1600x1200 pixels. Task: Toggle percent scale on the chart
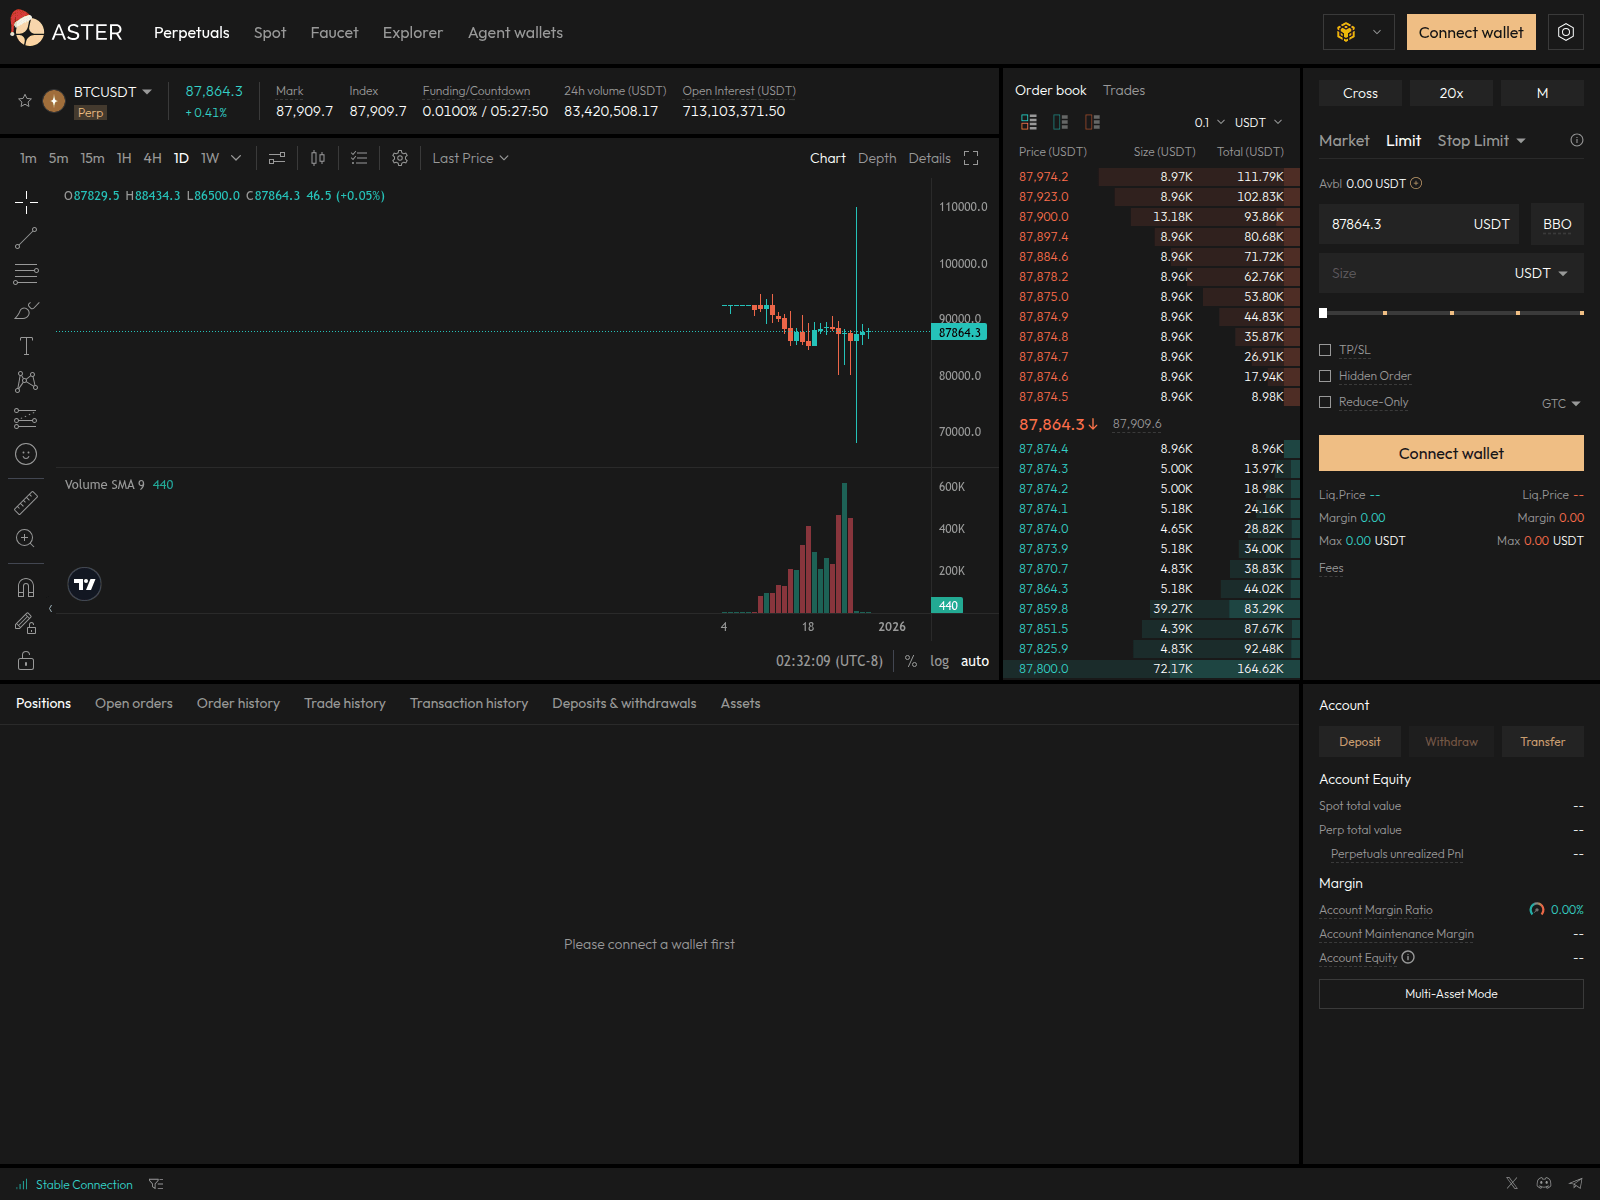tap(911, 661)
